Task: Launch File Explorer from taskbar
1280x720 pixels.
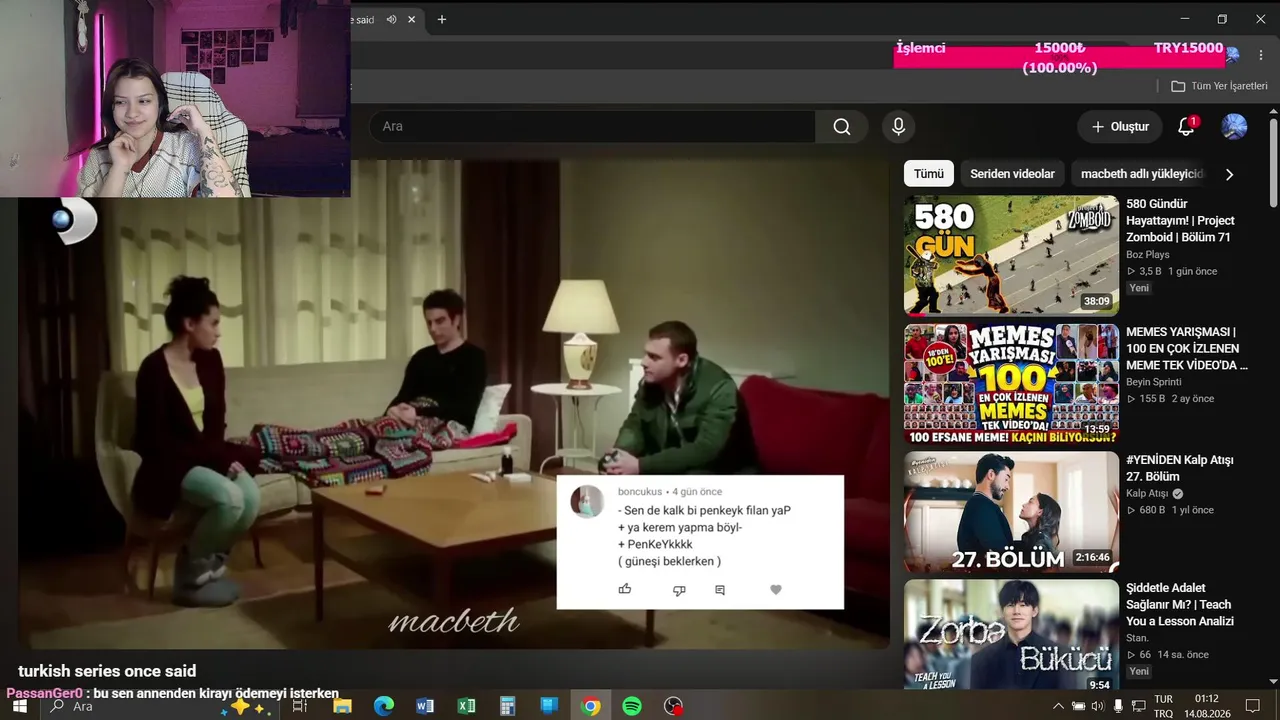Action: (342, 706)
